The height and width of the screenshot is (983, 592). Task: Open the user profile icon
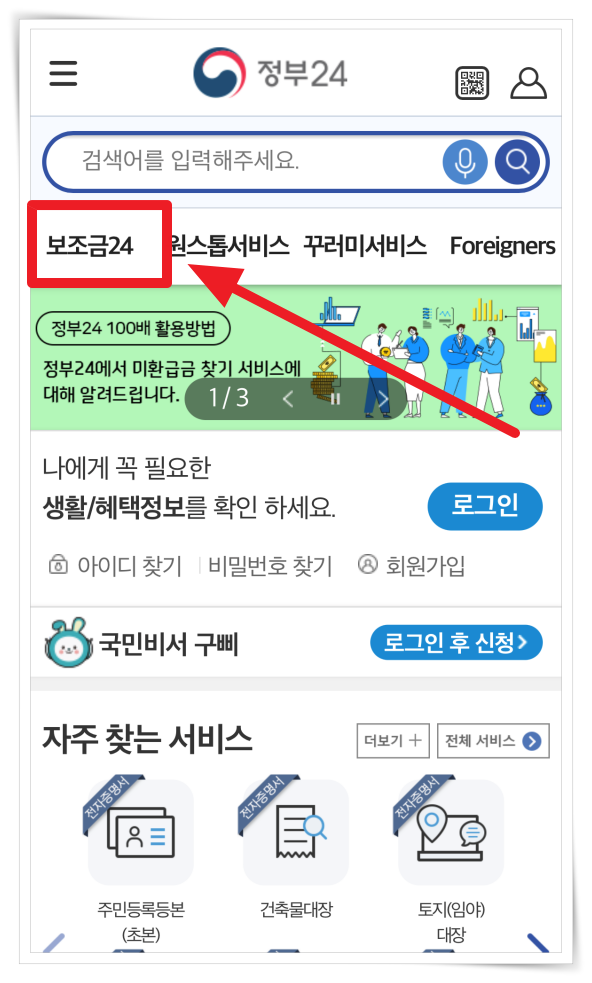click(x=529, y=83)
